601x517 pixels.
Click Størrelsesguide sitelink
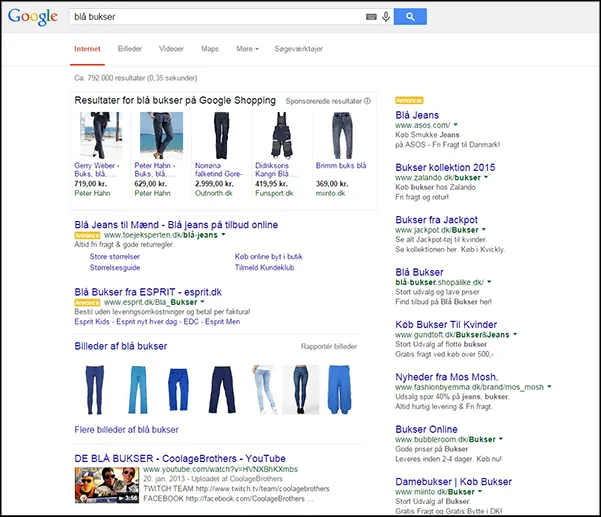click(x=115, y=268)
